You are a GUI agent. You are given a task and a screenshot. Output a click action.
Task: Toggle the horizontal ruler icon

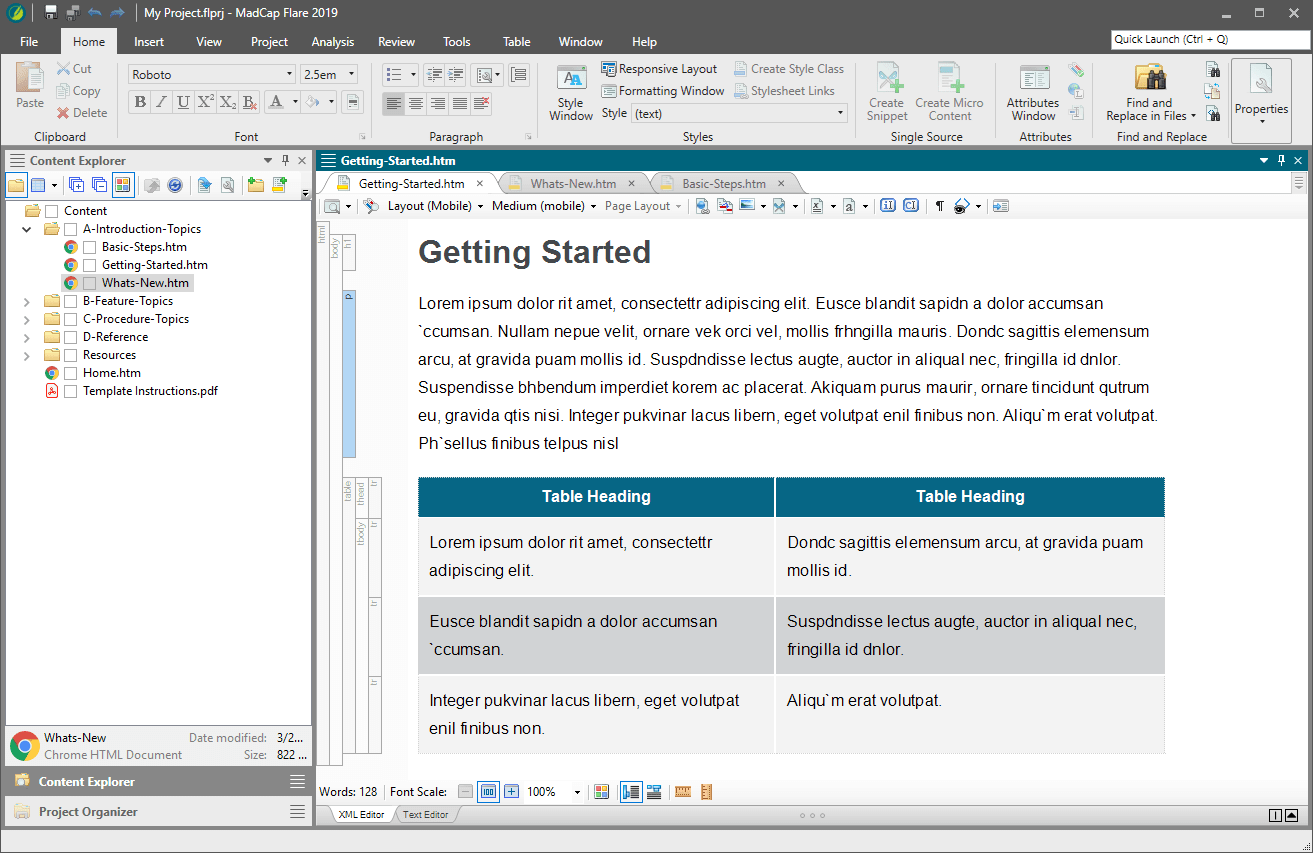coord(684,792)
